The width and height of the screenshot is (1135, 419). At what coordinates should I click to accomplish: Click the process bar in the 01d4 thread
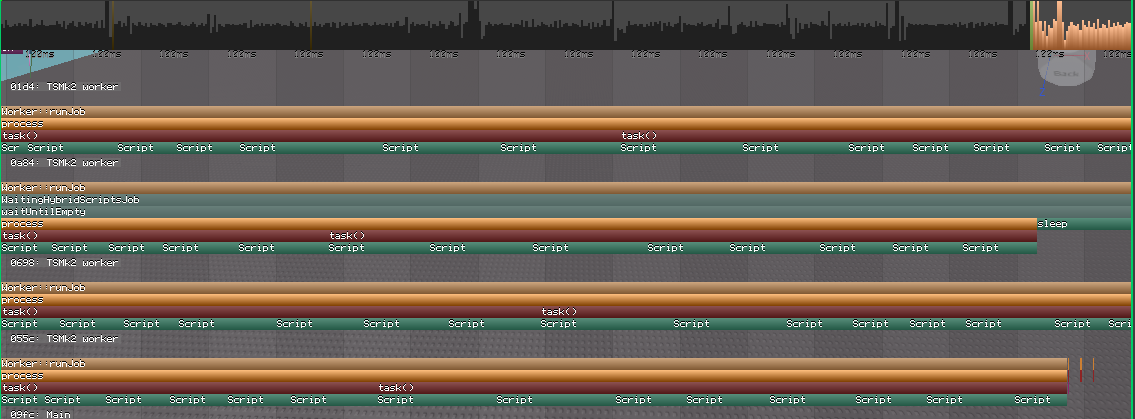[x=565, y=124]
